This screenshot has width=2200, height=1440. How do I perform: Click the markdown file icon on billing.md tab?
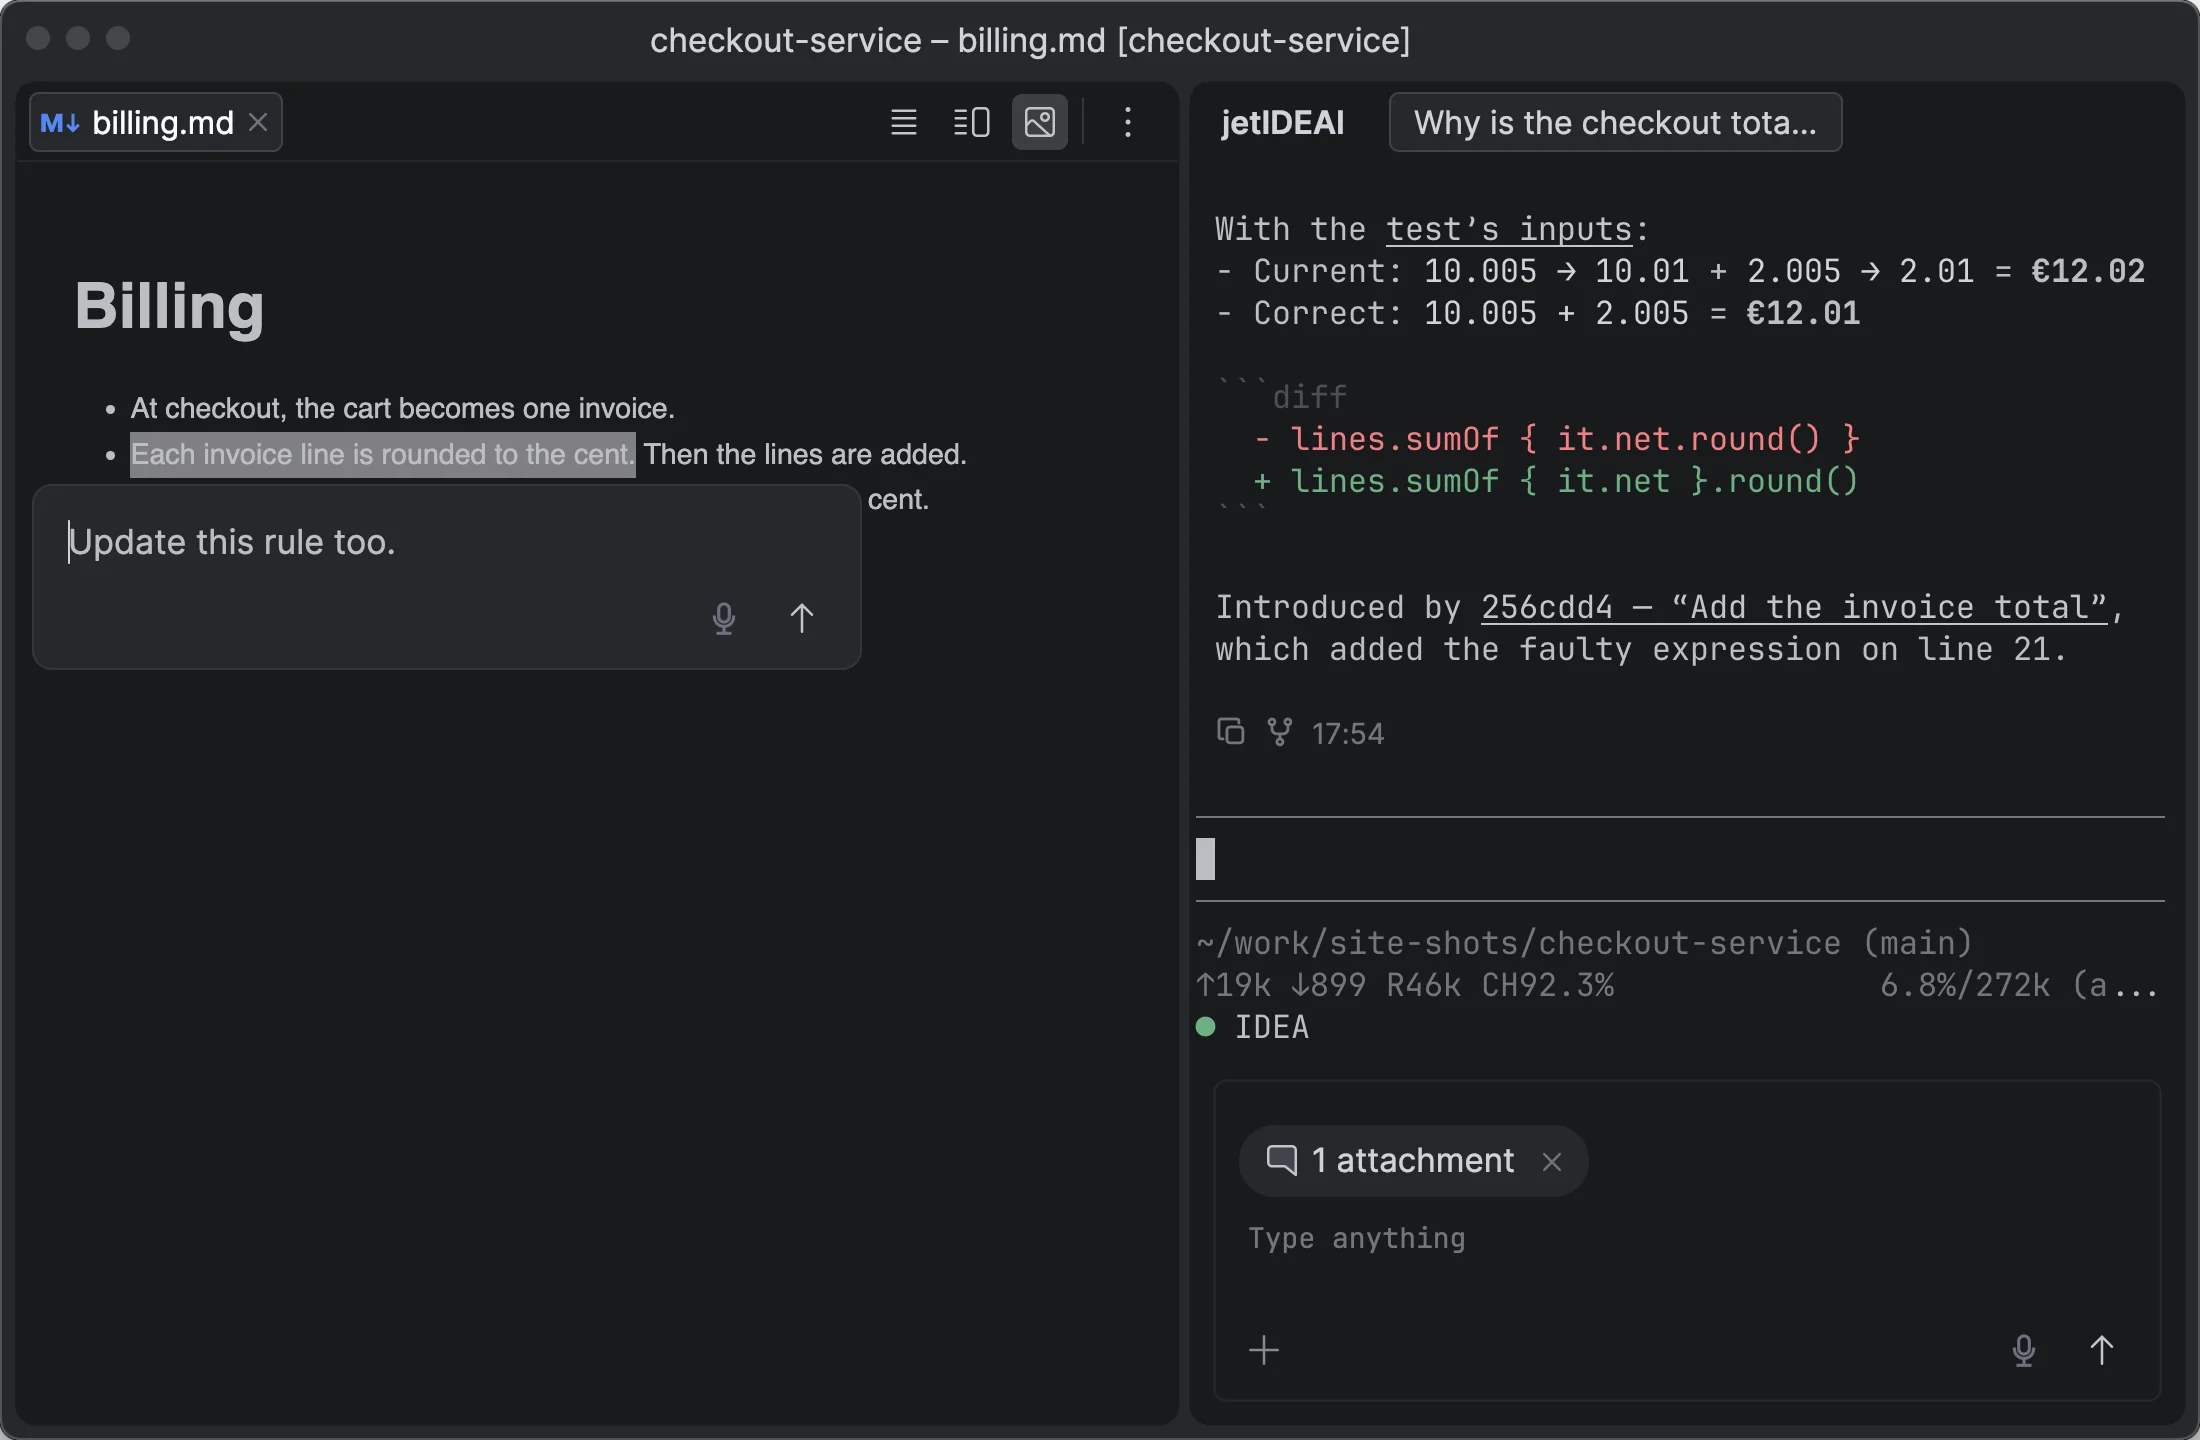click(60, 123)
